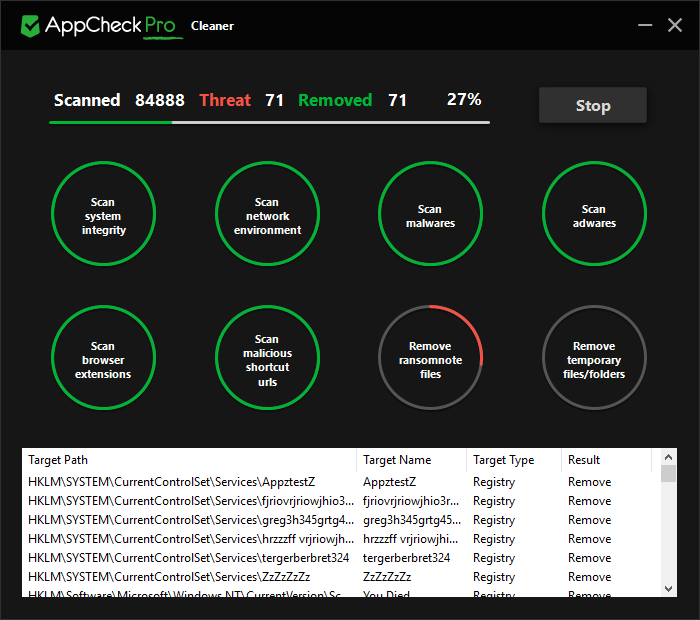Select Scan malicious shortcut urls circle
Viewport: 700px width, 620px height.
point(267,360)
